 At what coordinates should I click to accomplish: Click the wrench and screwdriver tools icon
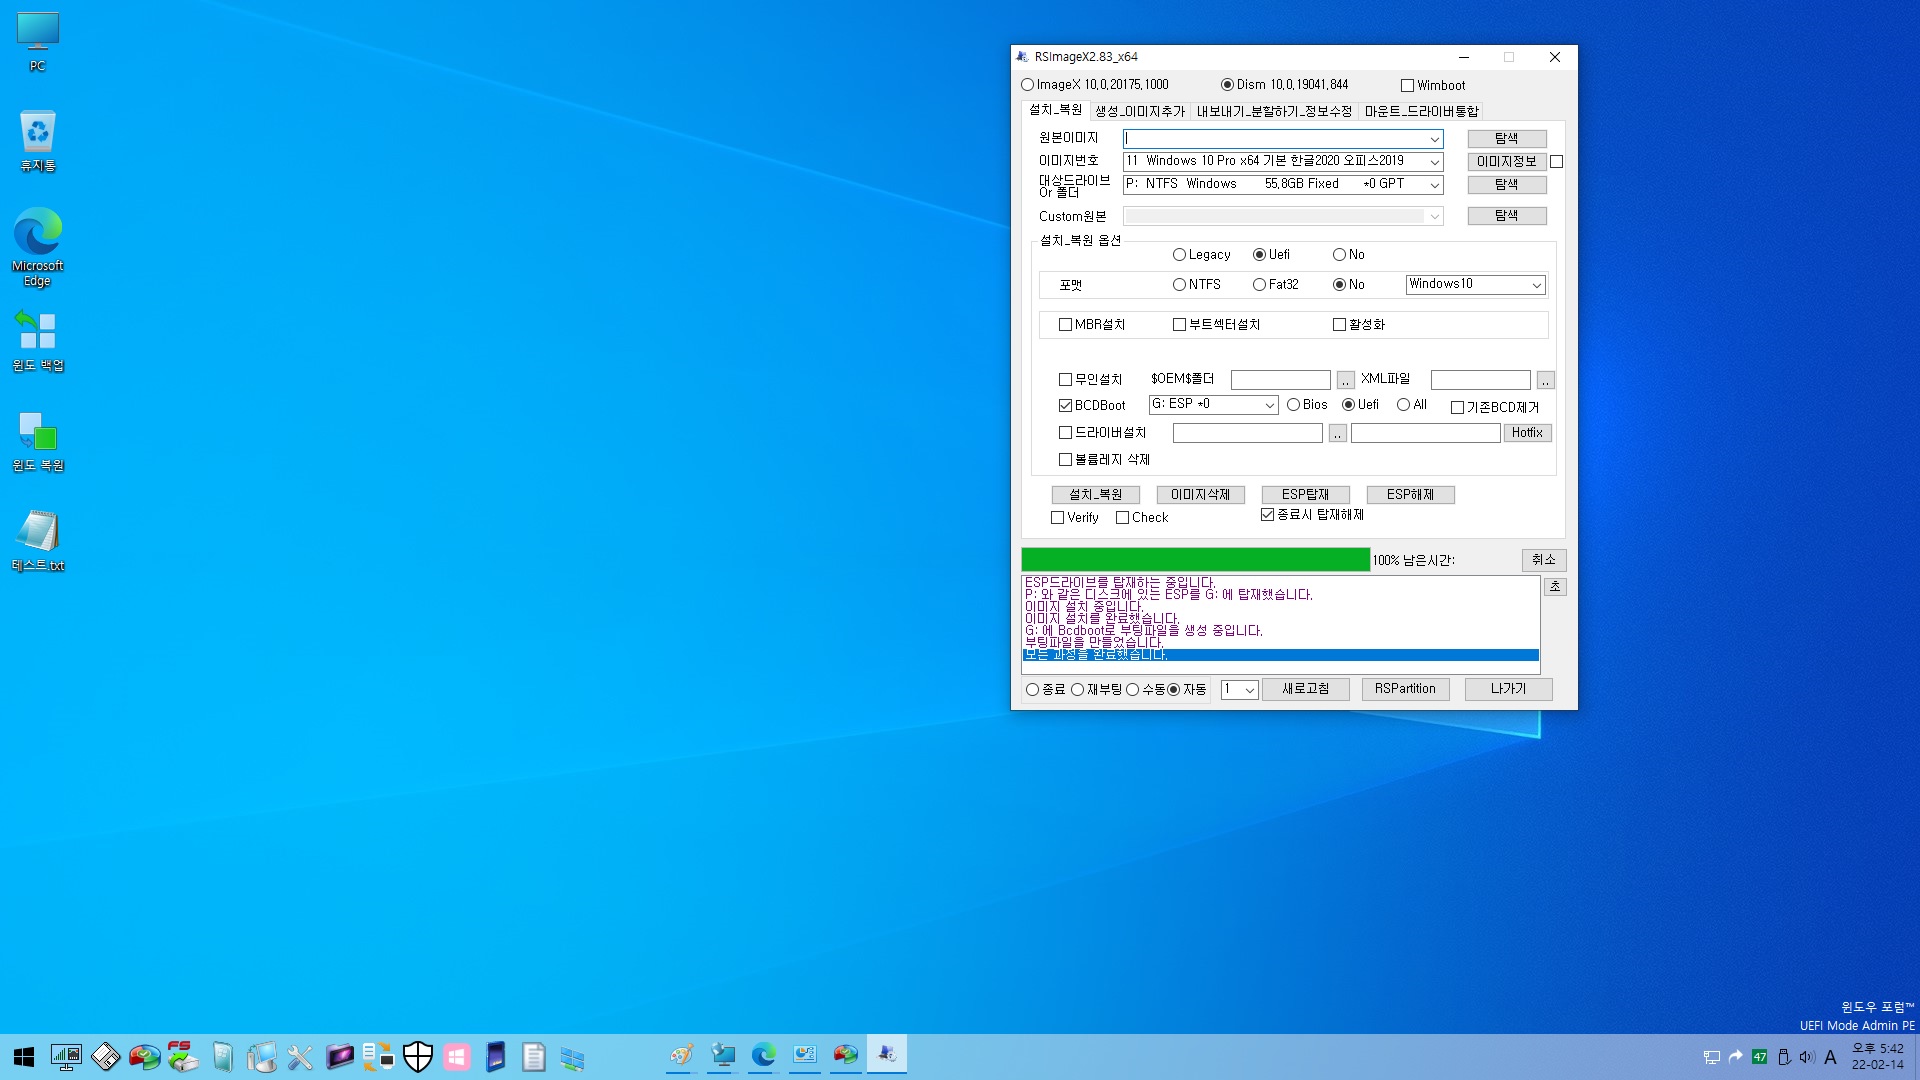[300, 1057]
